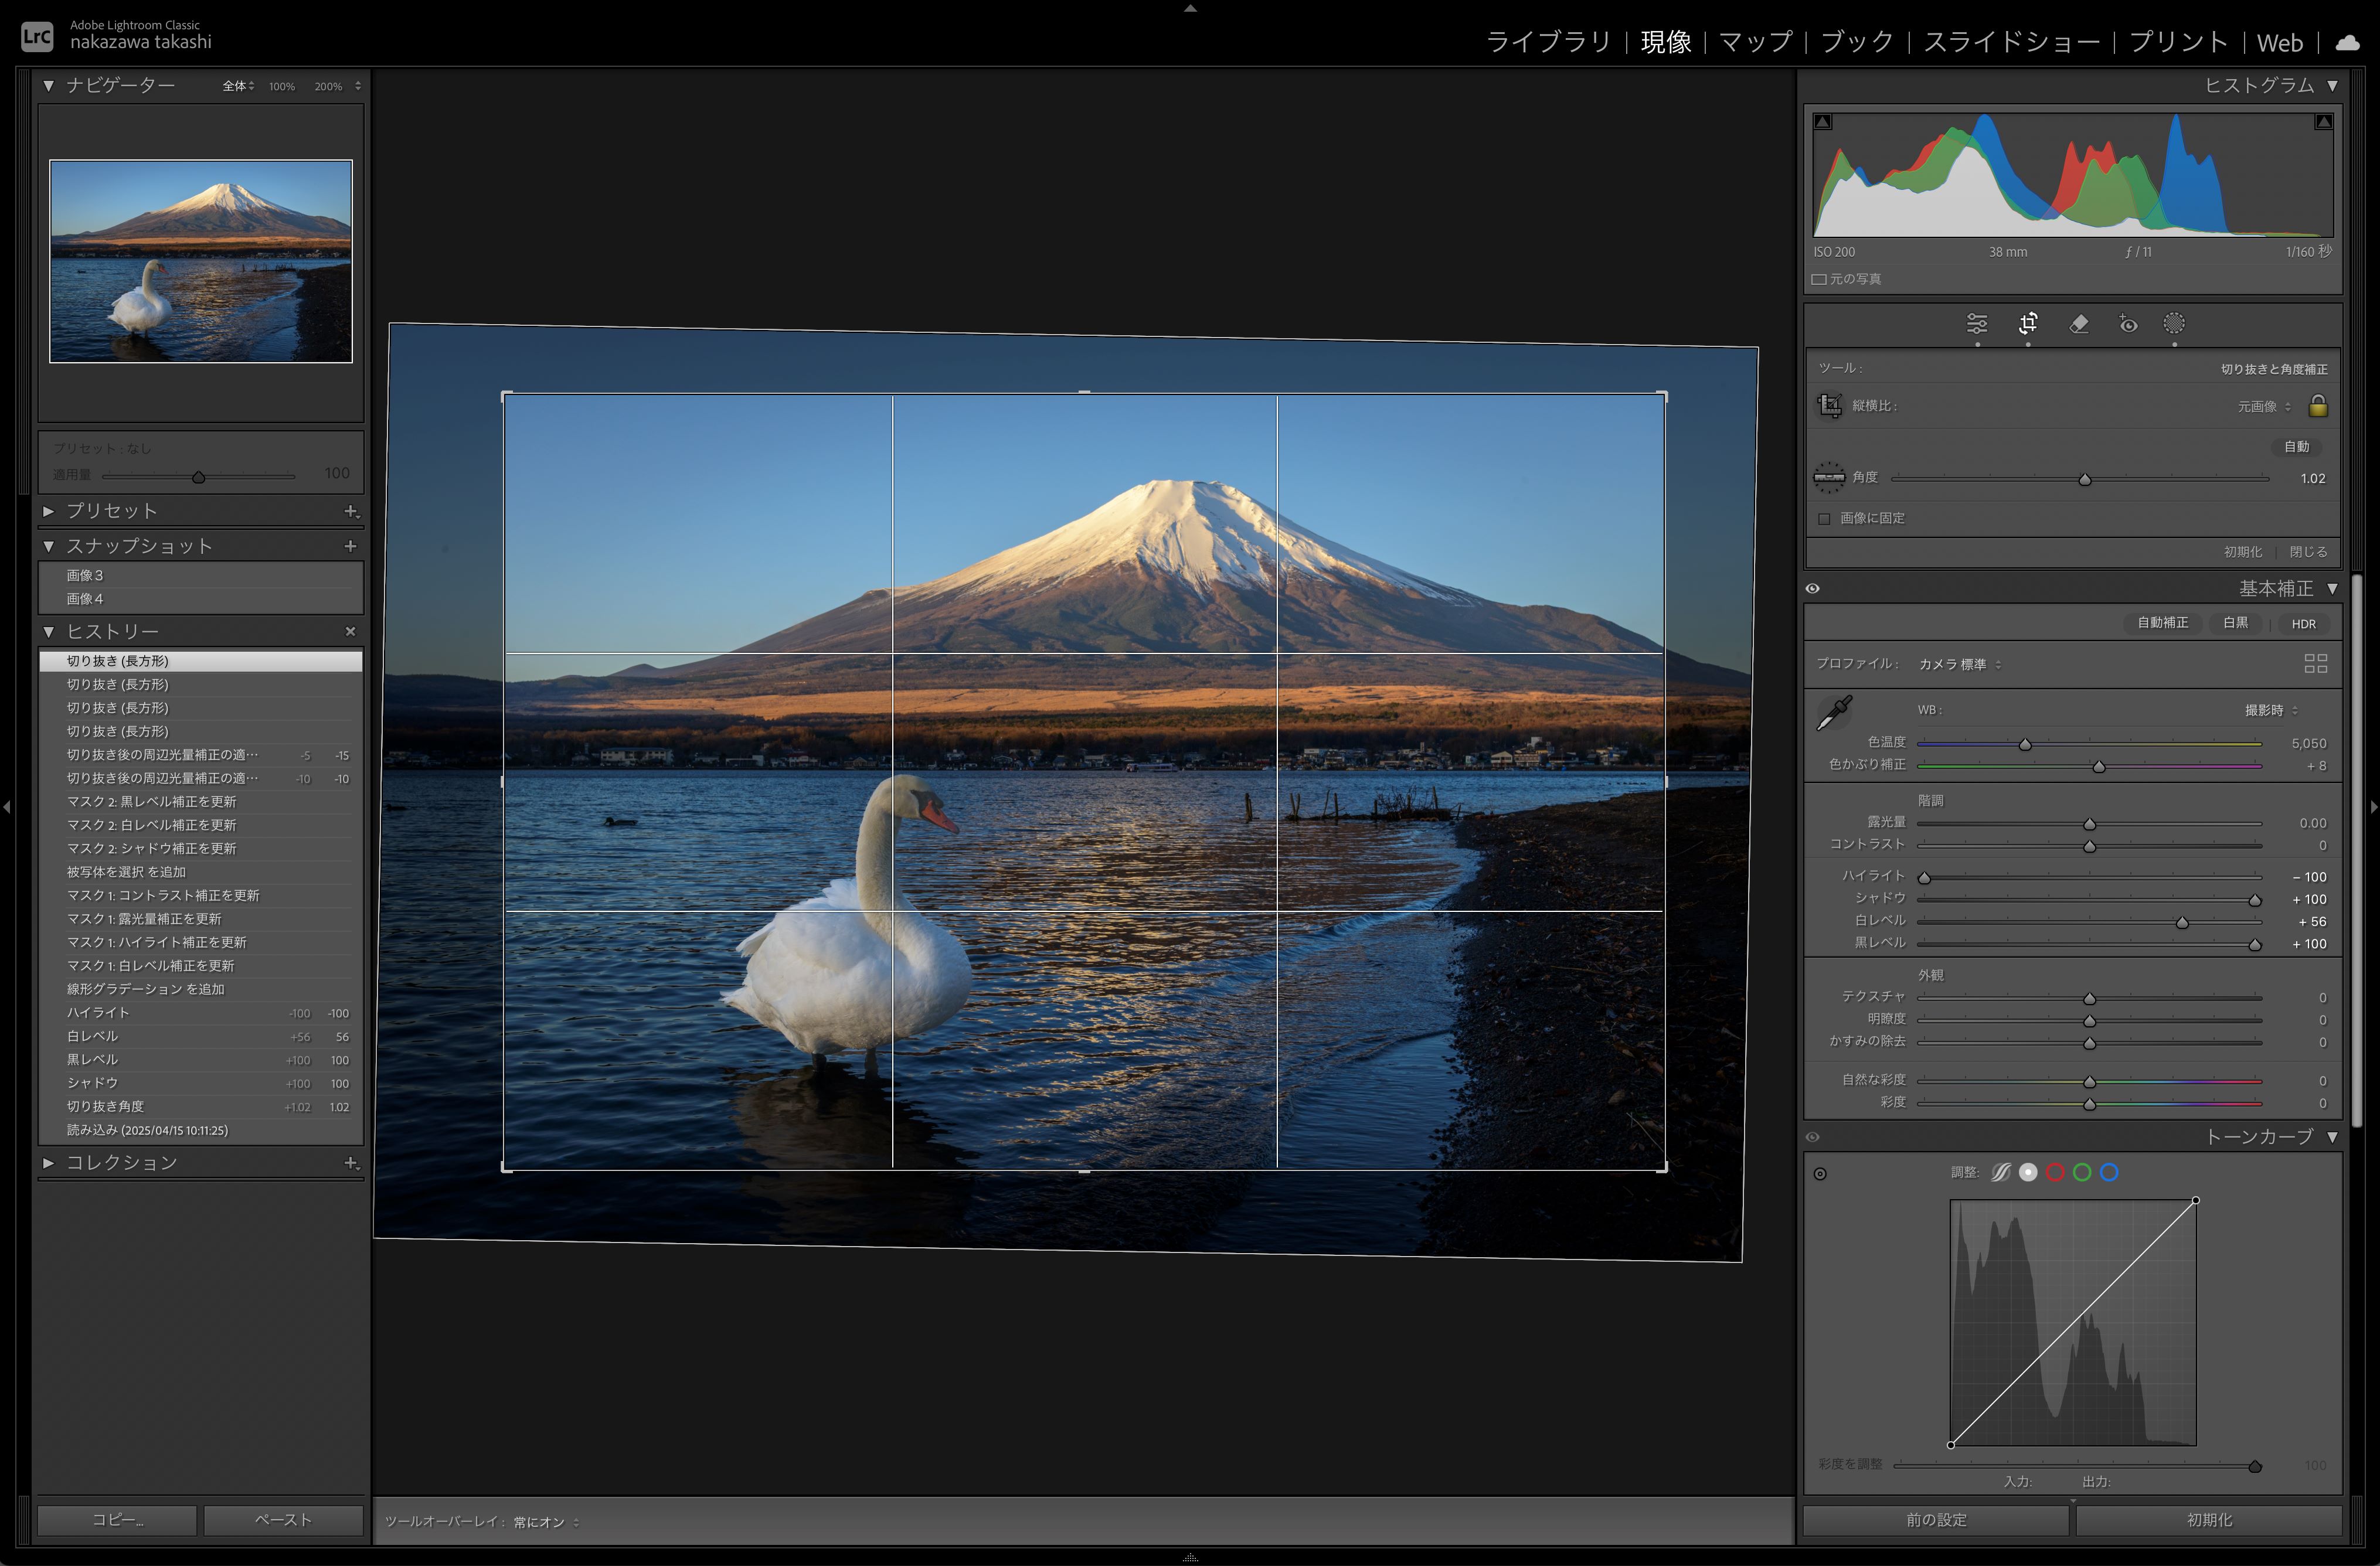Image resolution: width=2380 pixels, height=1566 pixels.
Task: Select the Edit sliders tool icon
Action: click(x=1976, y=324)
